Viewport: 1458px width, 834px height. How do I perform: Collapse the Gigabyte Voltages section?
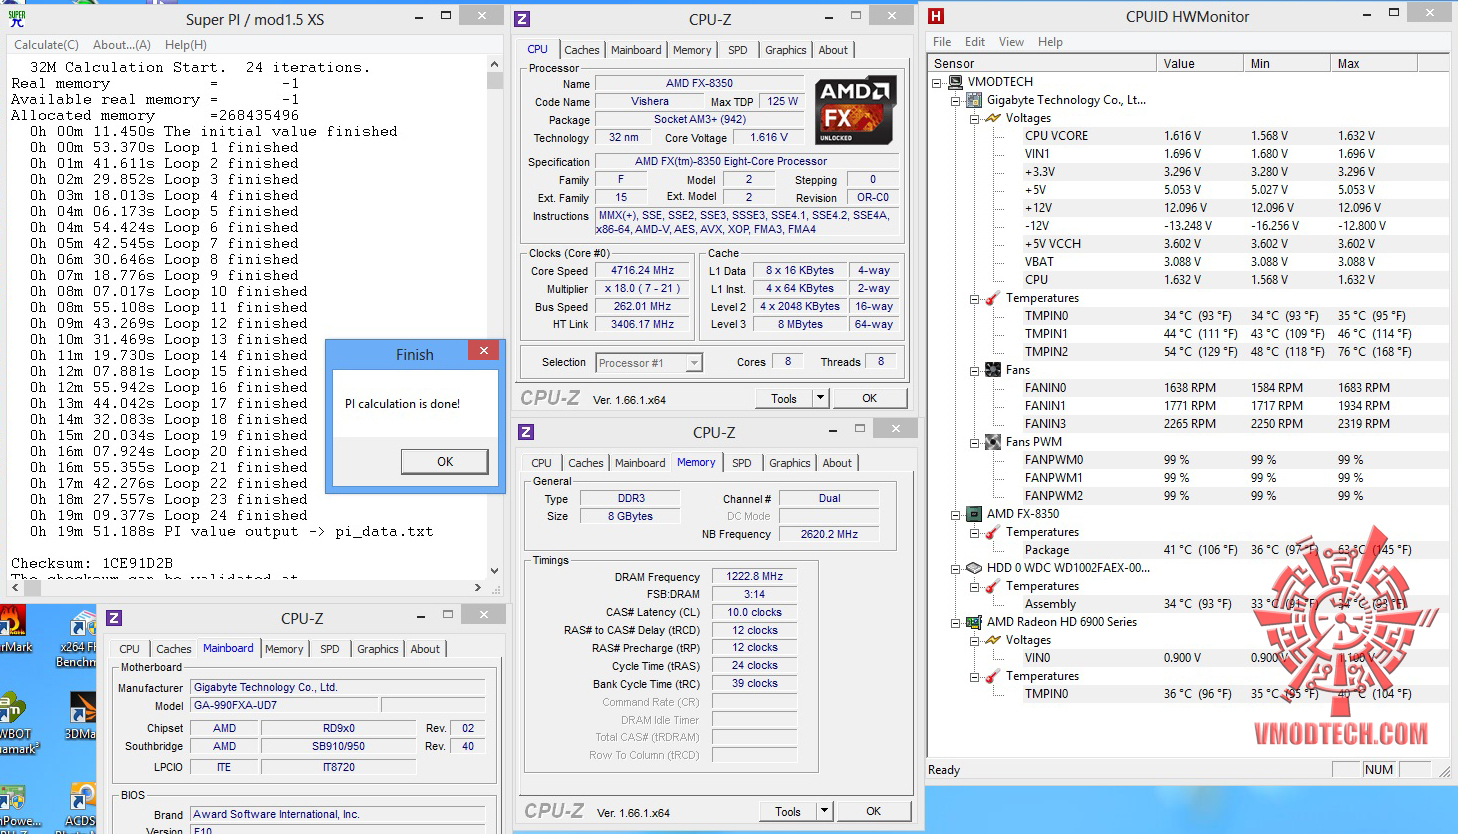[975, 118]
